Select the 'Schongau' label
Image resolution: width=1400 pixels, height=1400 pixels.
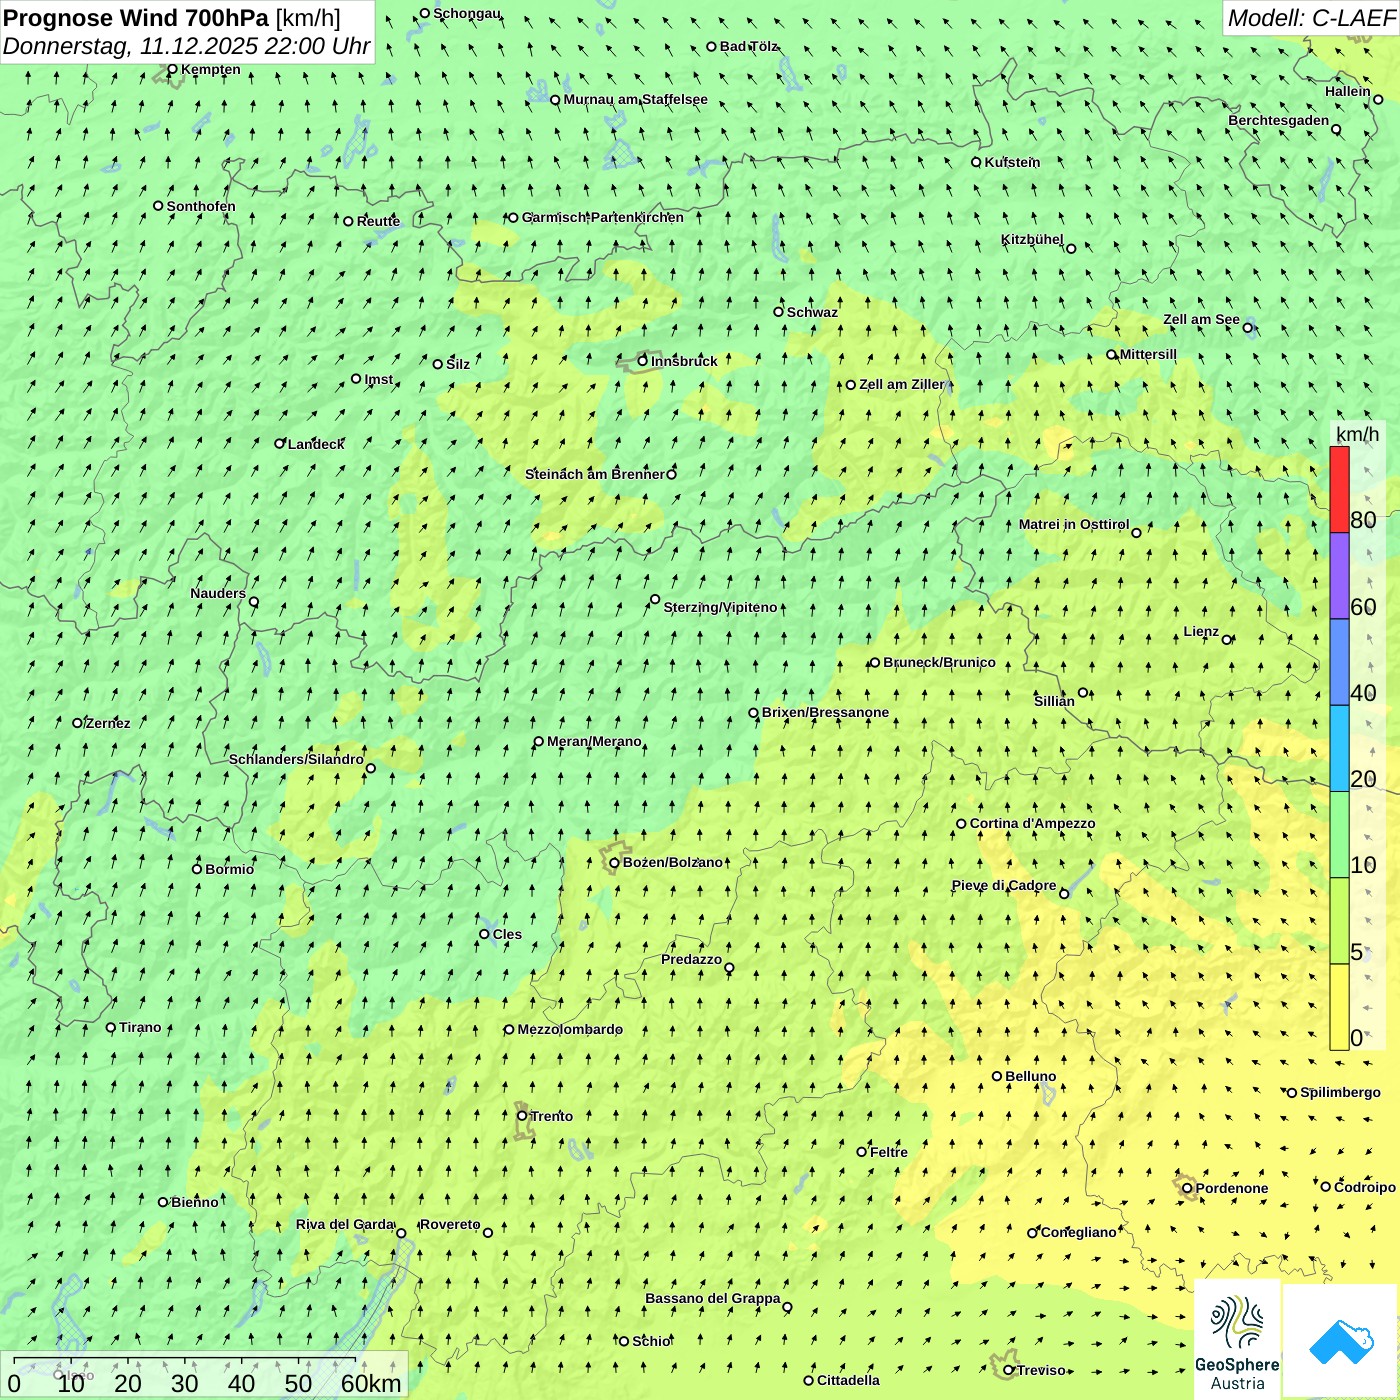[x=467, y=13]
